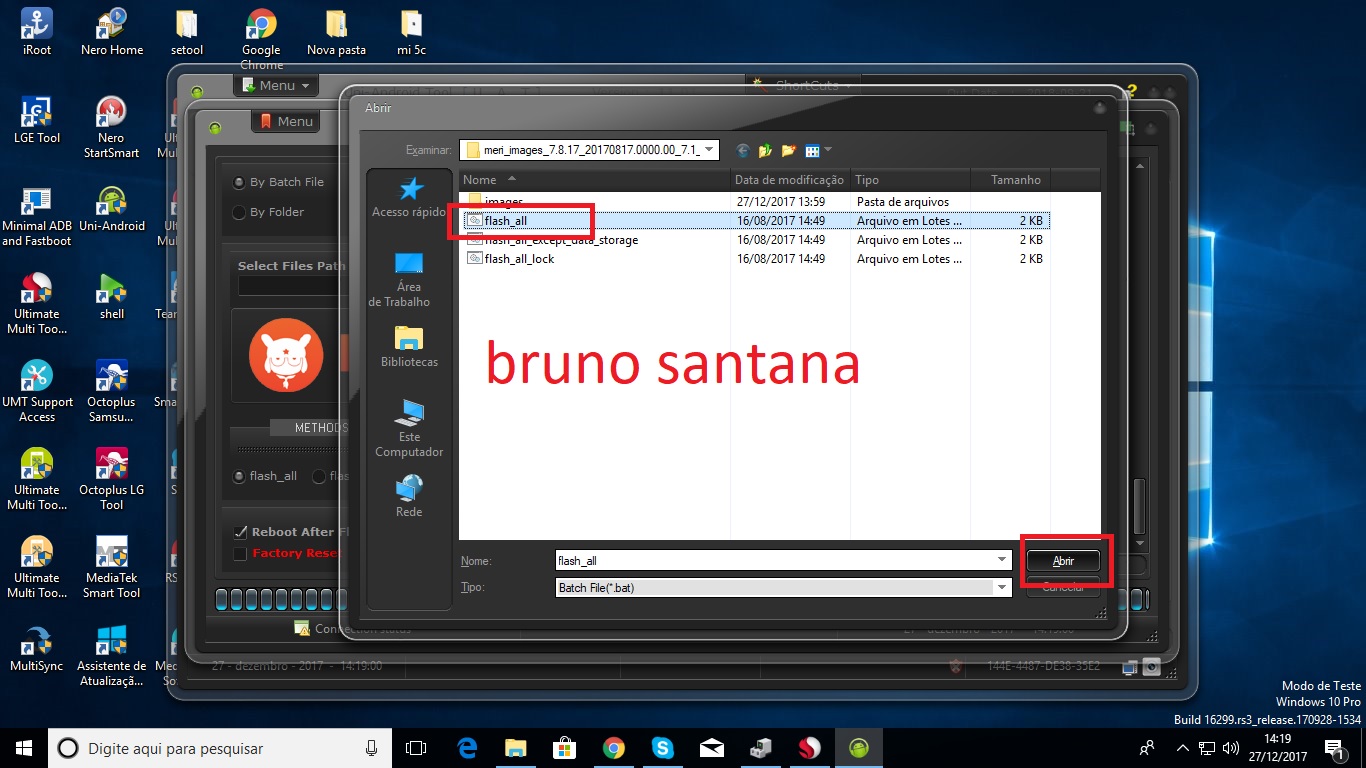Sort files by Nome column
1366x768 pixels.
(594, 180)
